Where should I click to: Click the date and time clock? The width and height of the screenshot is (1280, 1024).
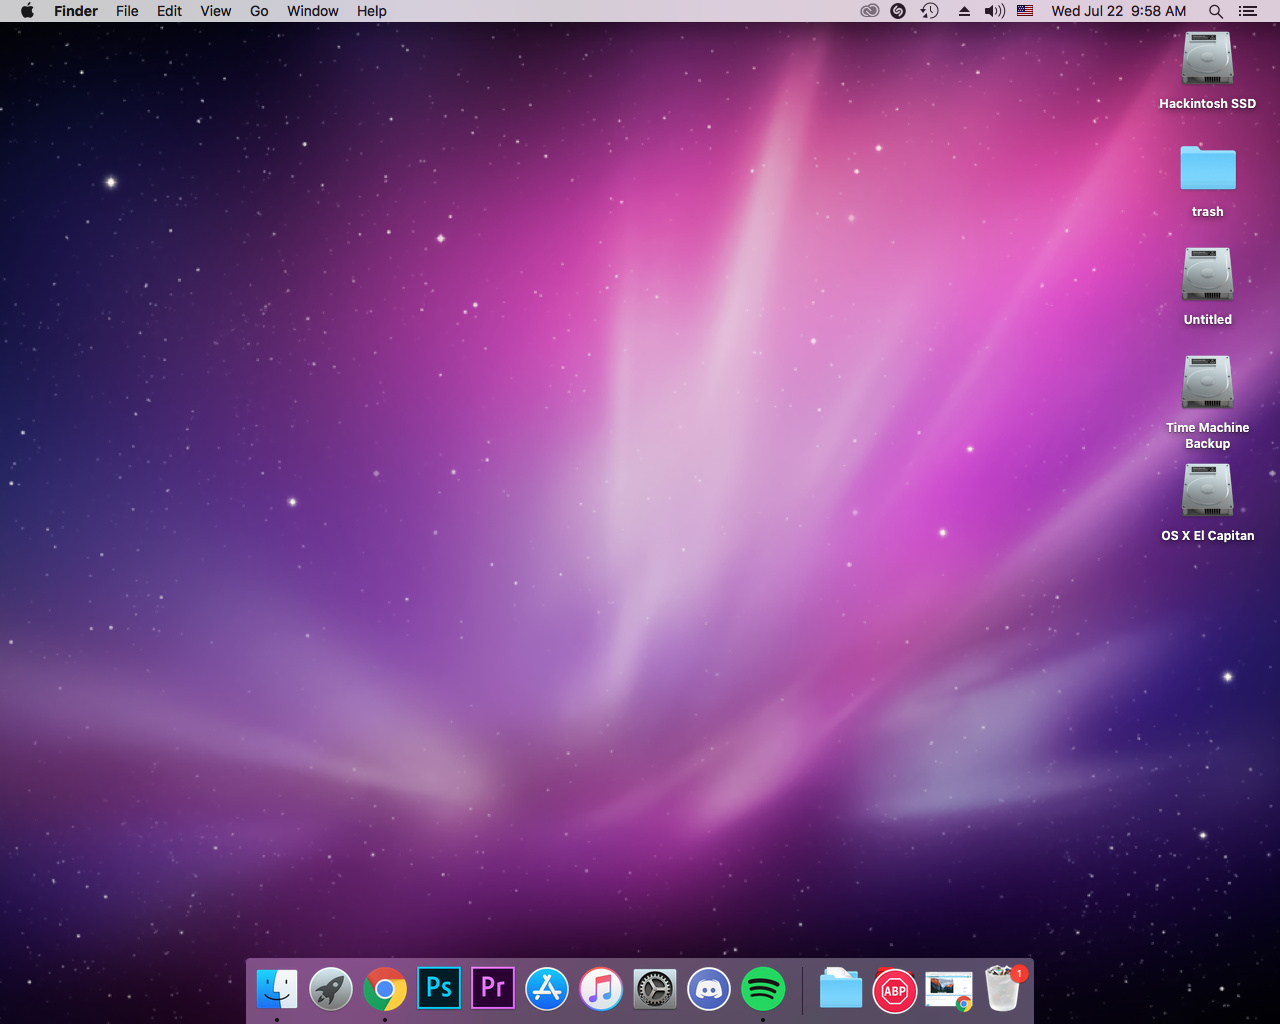(x=1118, y=11)
